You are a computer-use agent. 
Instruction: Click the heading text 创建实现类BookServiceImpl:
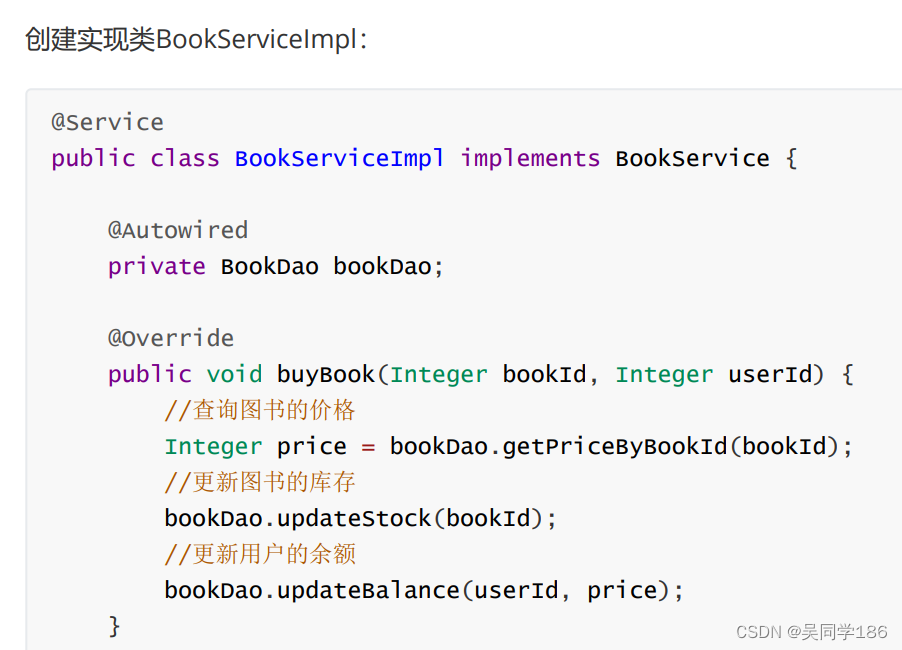tap(196, 40)
